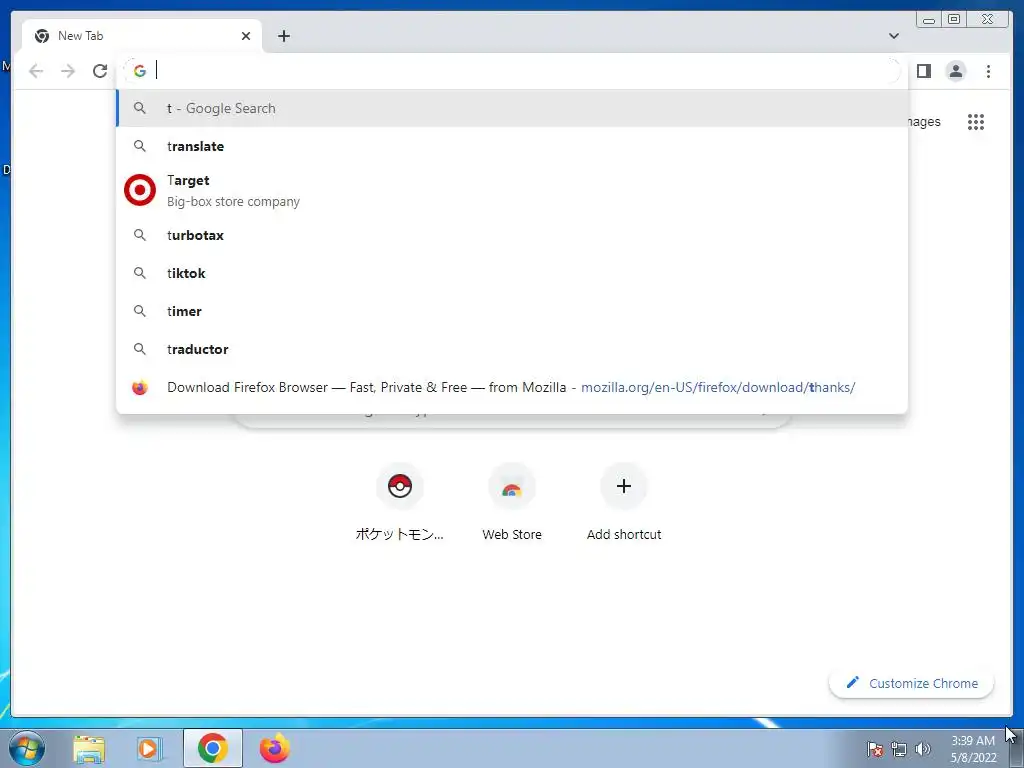
Task: Click the Add shortcut button
Action: coord(624,502)
